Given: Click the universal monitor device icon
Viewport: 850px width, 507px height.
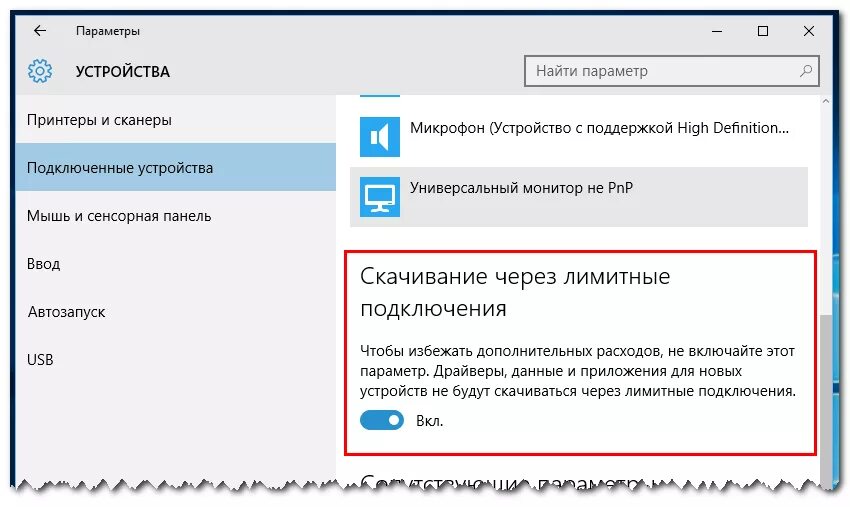Looking at the screenshot, I should [x=379, y=196].
